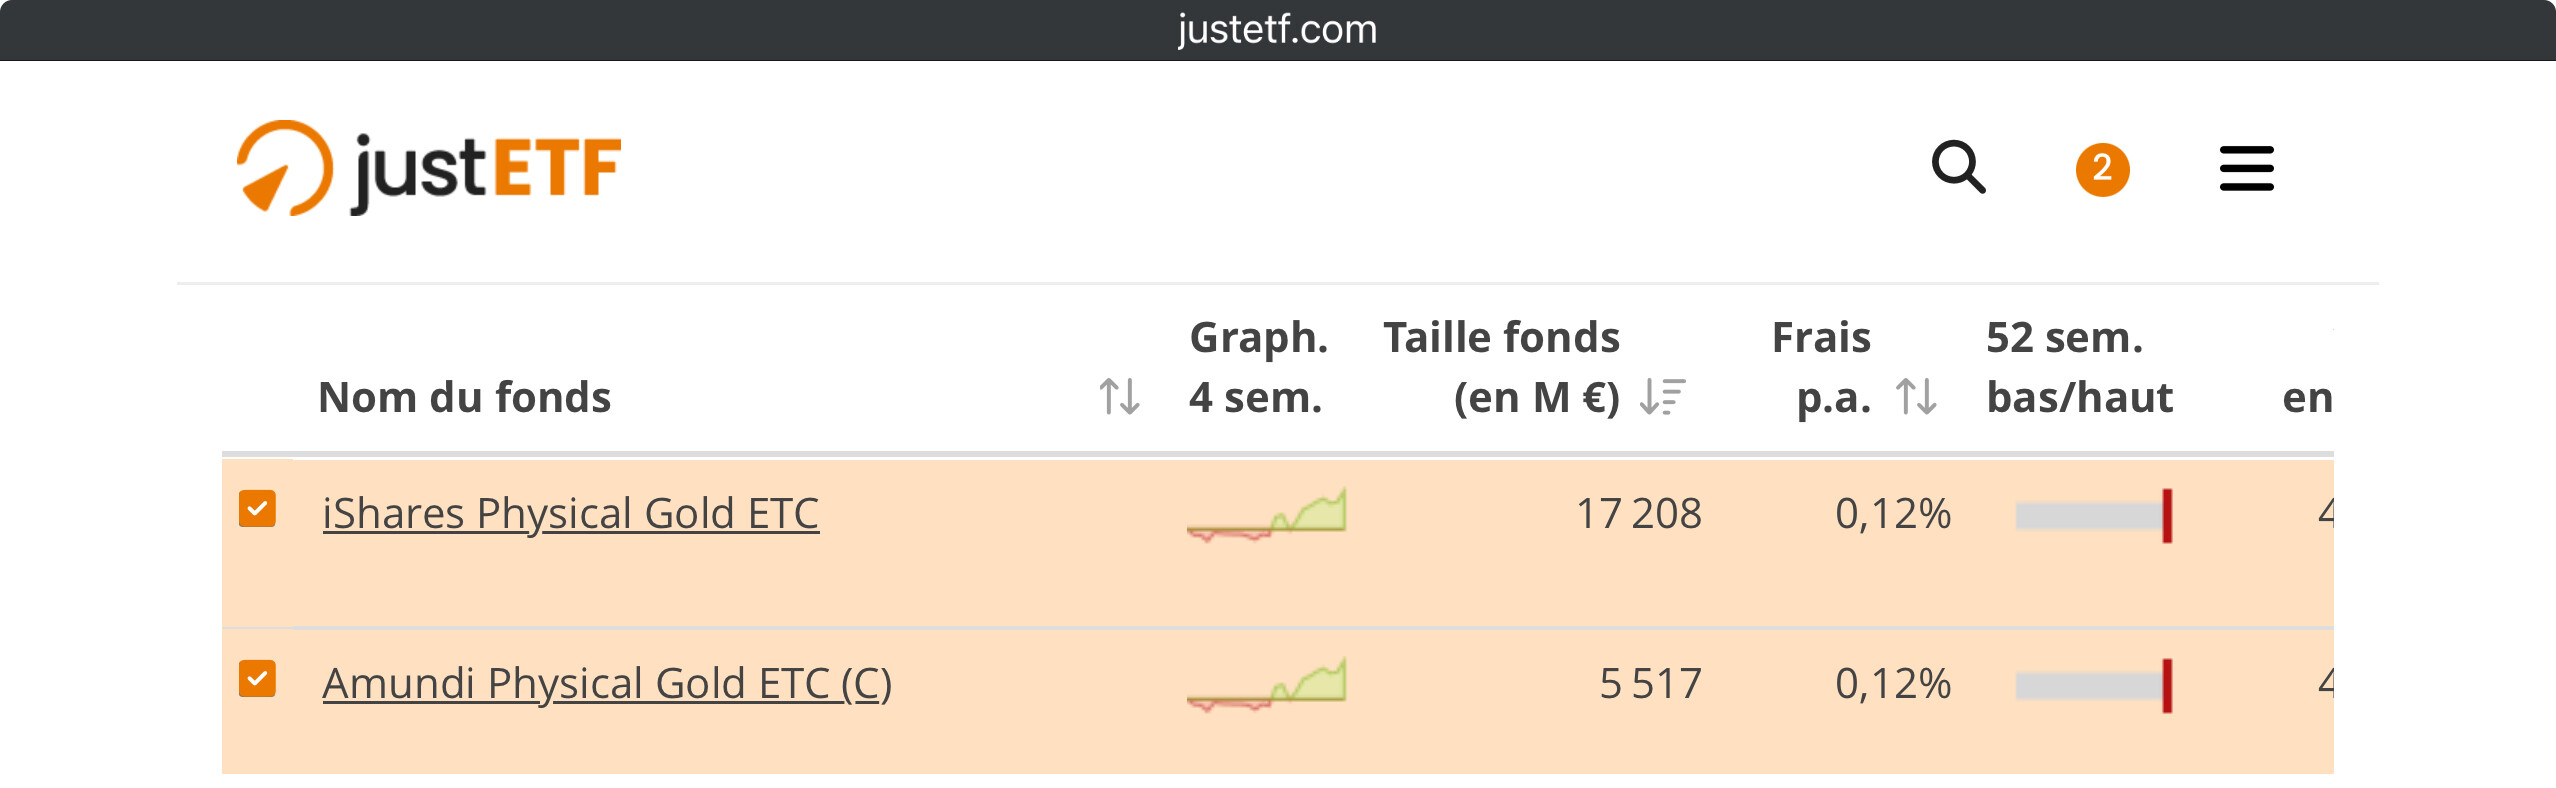Image resolution: width=2556 pixels, height=788 pixels.
Task: Uncheck the Amundi Physical Gold ETC checkbox
Action: tap(257, 679)
